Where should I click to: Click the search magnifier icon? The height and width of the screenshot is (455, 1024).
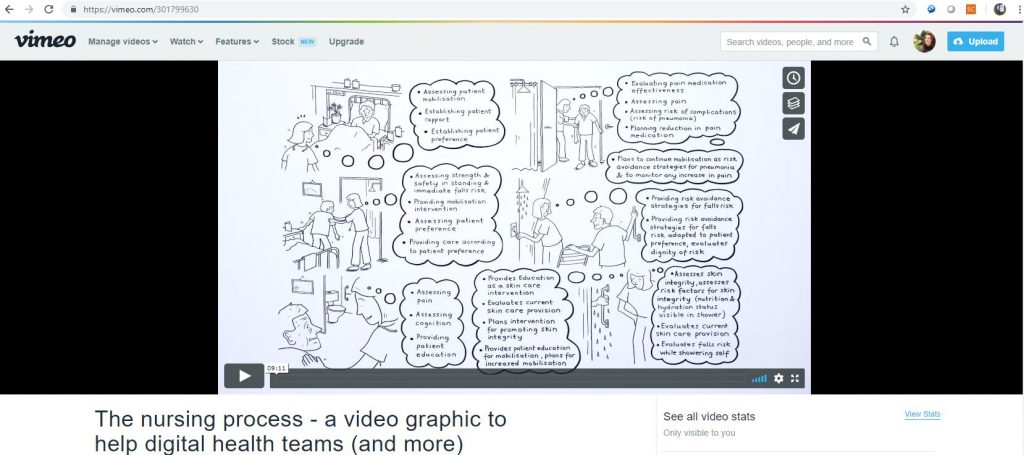pos(867,42)
